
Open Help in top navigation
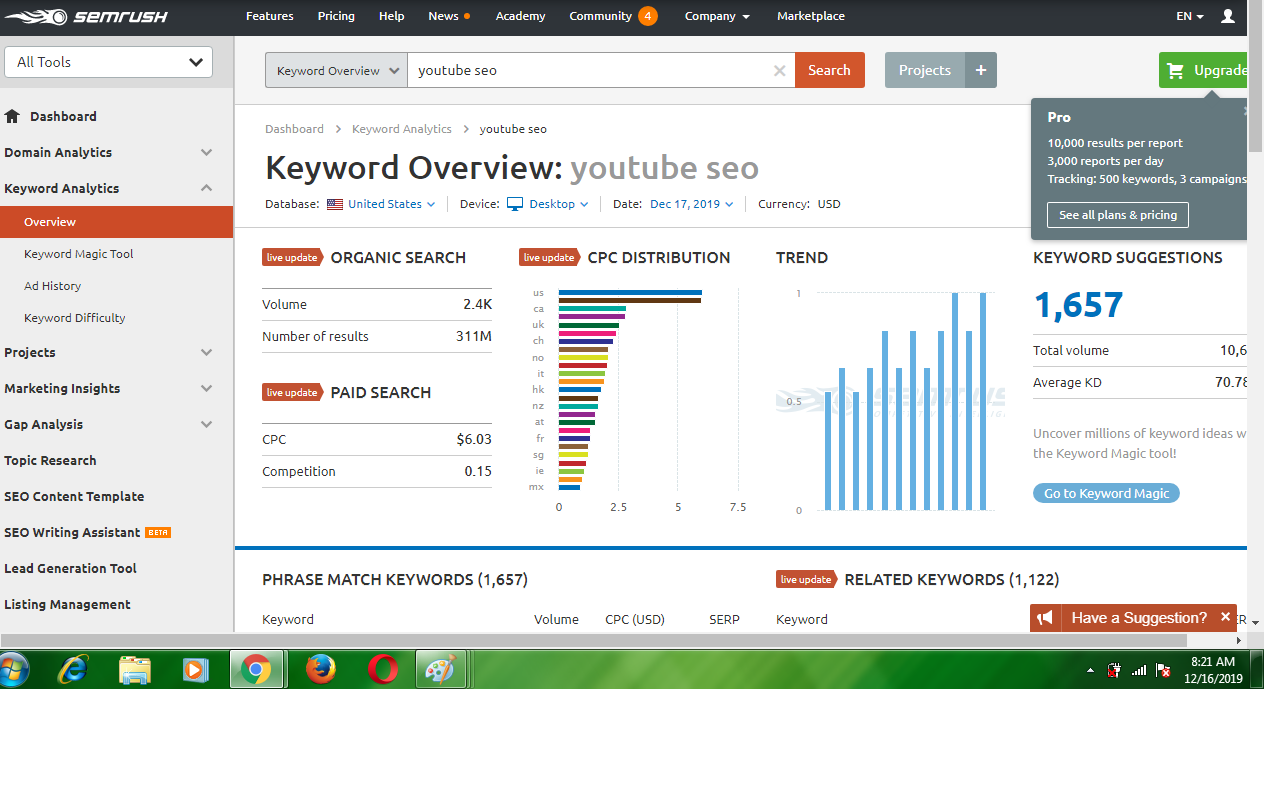(x=392, y=16)
